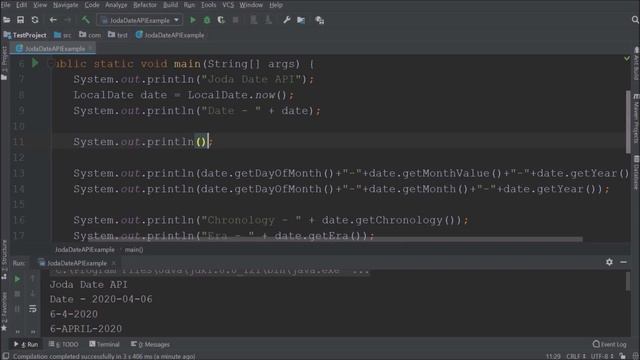Open the Code menu

click(92, 5)
